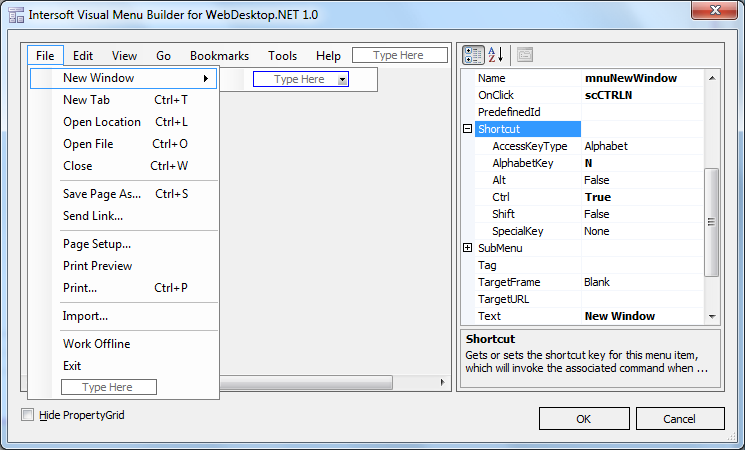Open the Edit menu

coord(83,56)
